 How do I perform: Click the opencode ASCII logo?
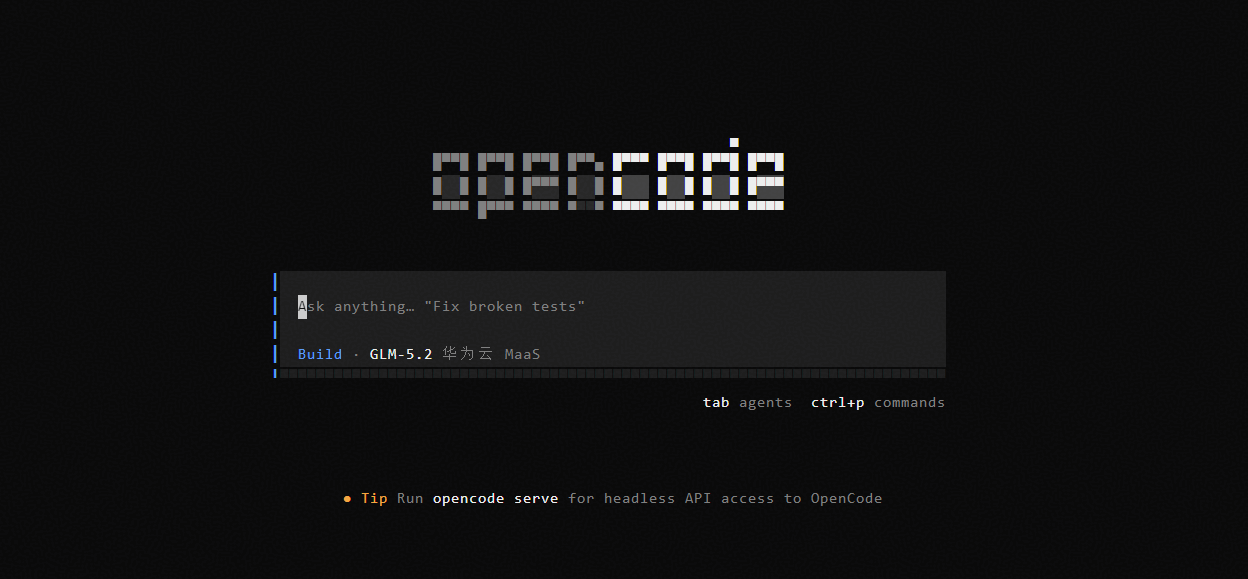click(x=608, y=178)
